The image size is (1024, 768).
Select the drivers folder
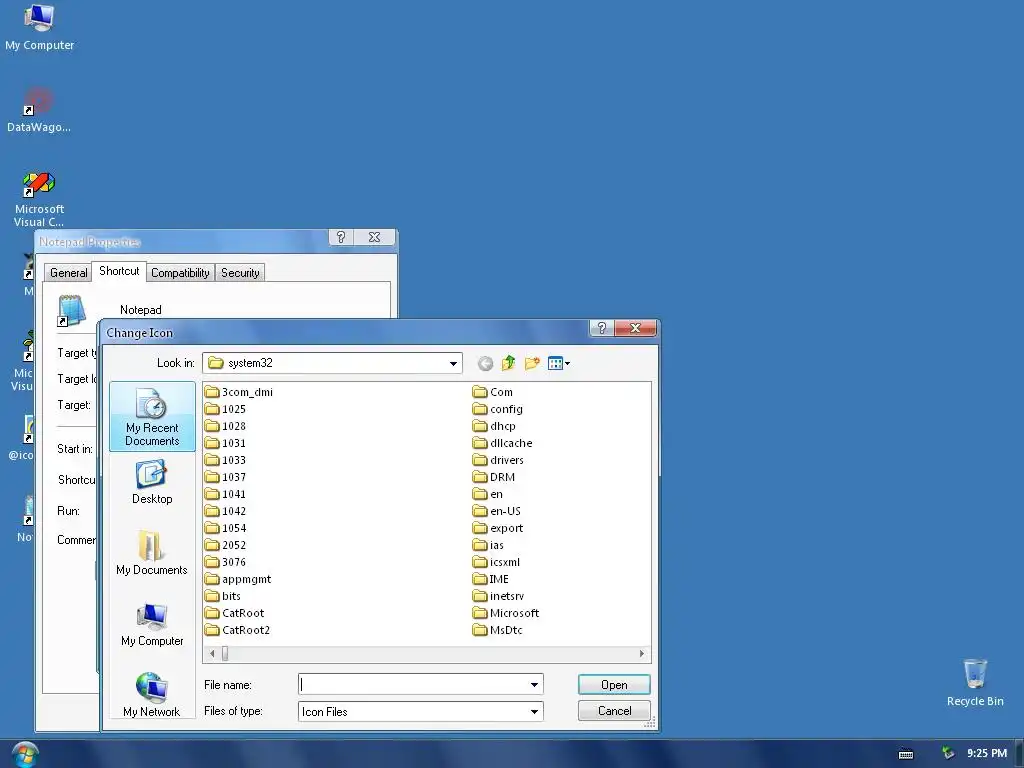tap(498, 460)
